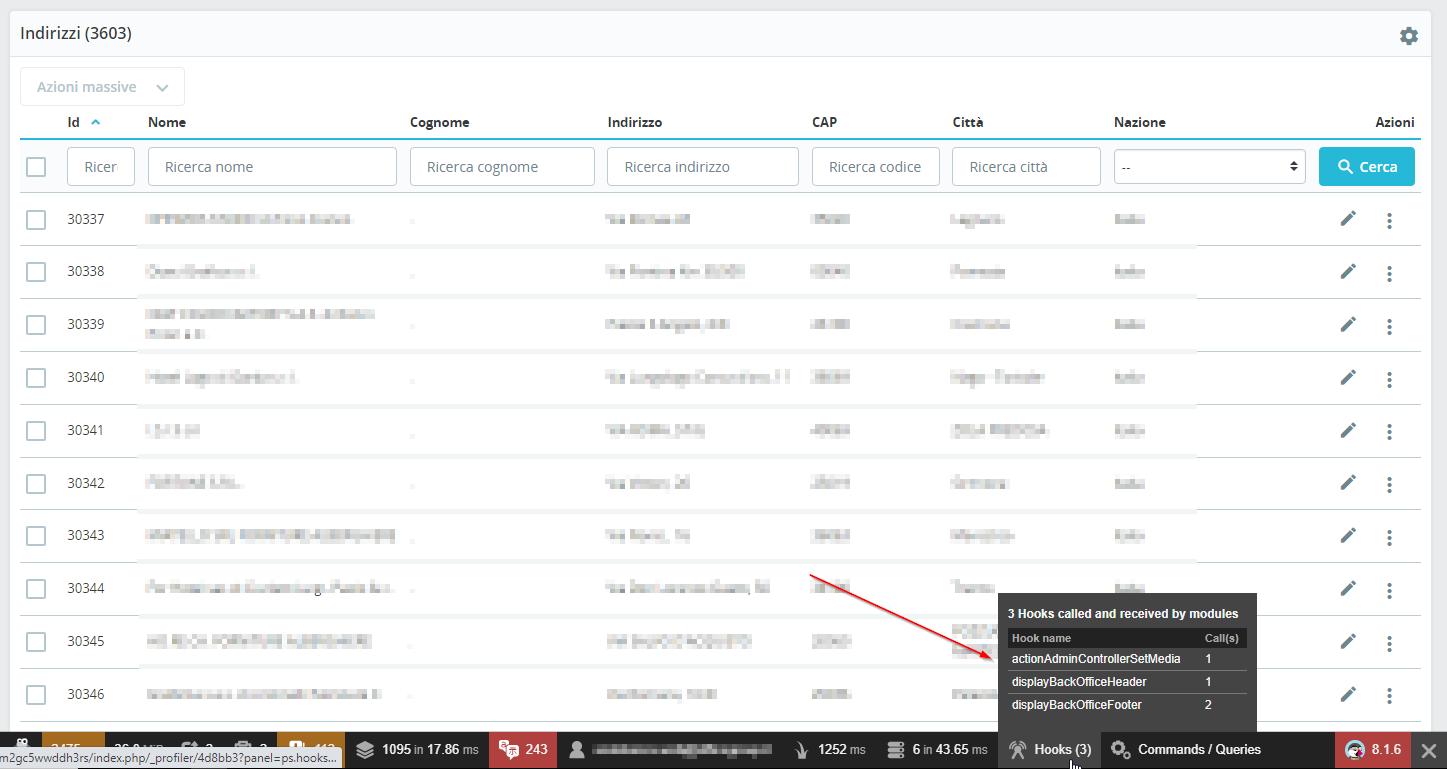Viewport: 1447px width, 769px height.
Task: Open the 1252 ms profiler panel
Action: tap(830, 750)
